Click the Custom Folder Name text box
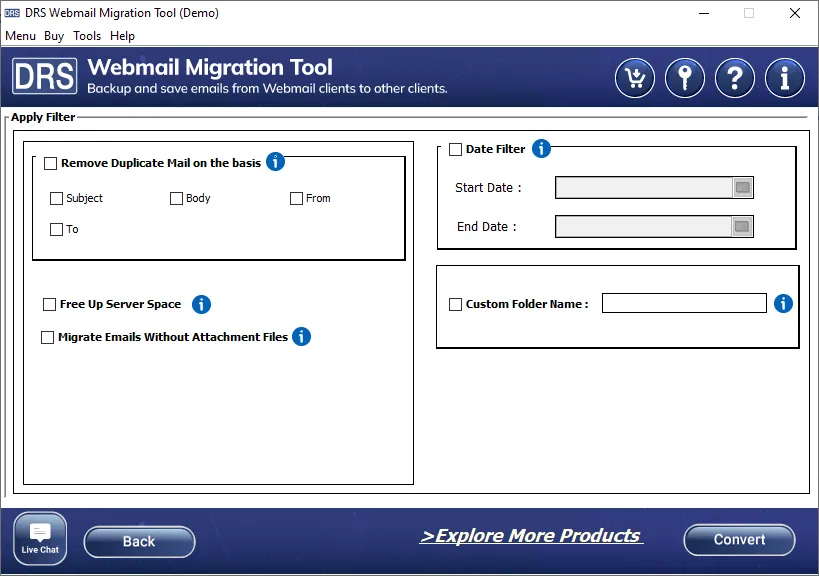This screenshot has height=576, width=819. (684, 303)
